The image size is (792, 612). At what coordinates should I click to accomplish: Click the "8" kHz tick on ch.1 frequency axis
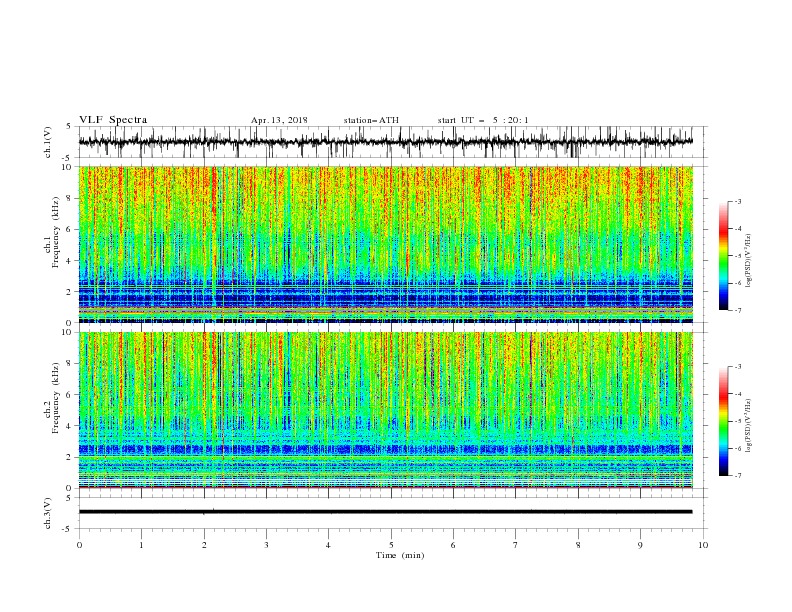pos(70,198)
